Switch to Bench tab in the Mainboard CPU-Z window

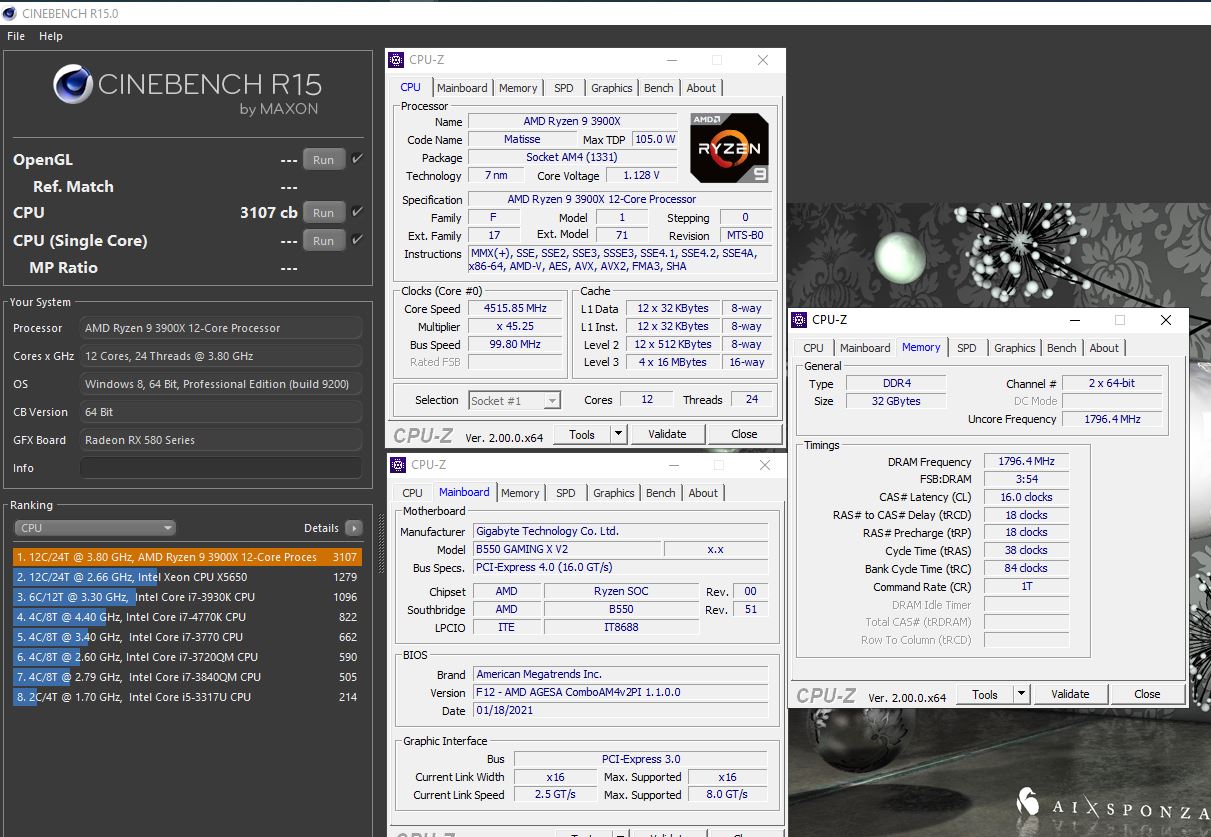coord(661,493)
